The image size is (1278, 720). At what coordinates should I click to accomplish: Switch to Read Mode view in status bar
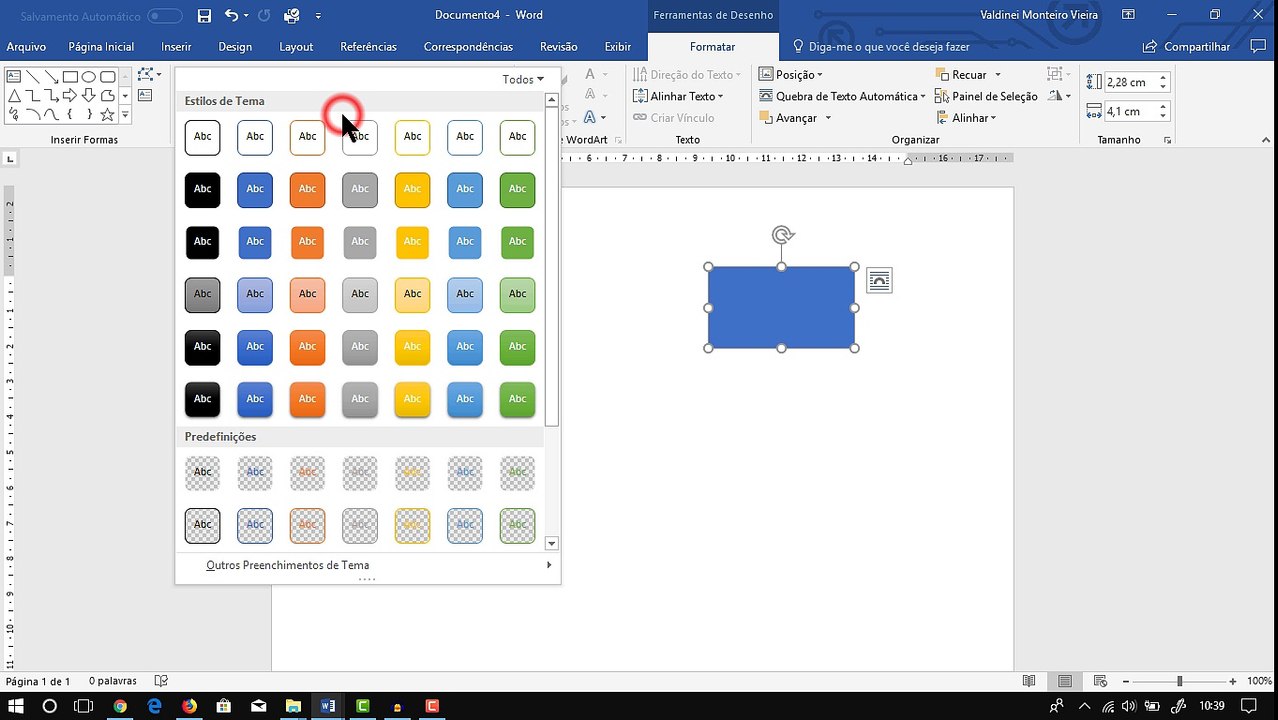pos(1029,681)
